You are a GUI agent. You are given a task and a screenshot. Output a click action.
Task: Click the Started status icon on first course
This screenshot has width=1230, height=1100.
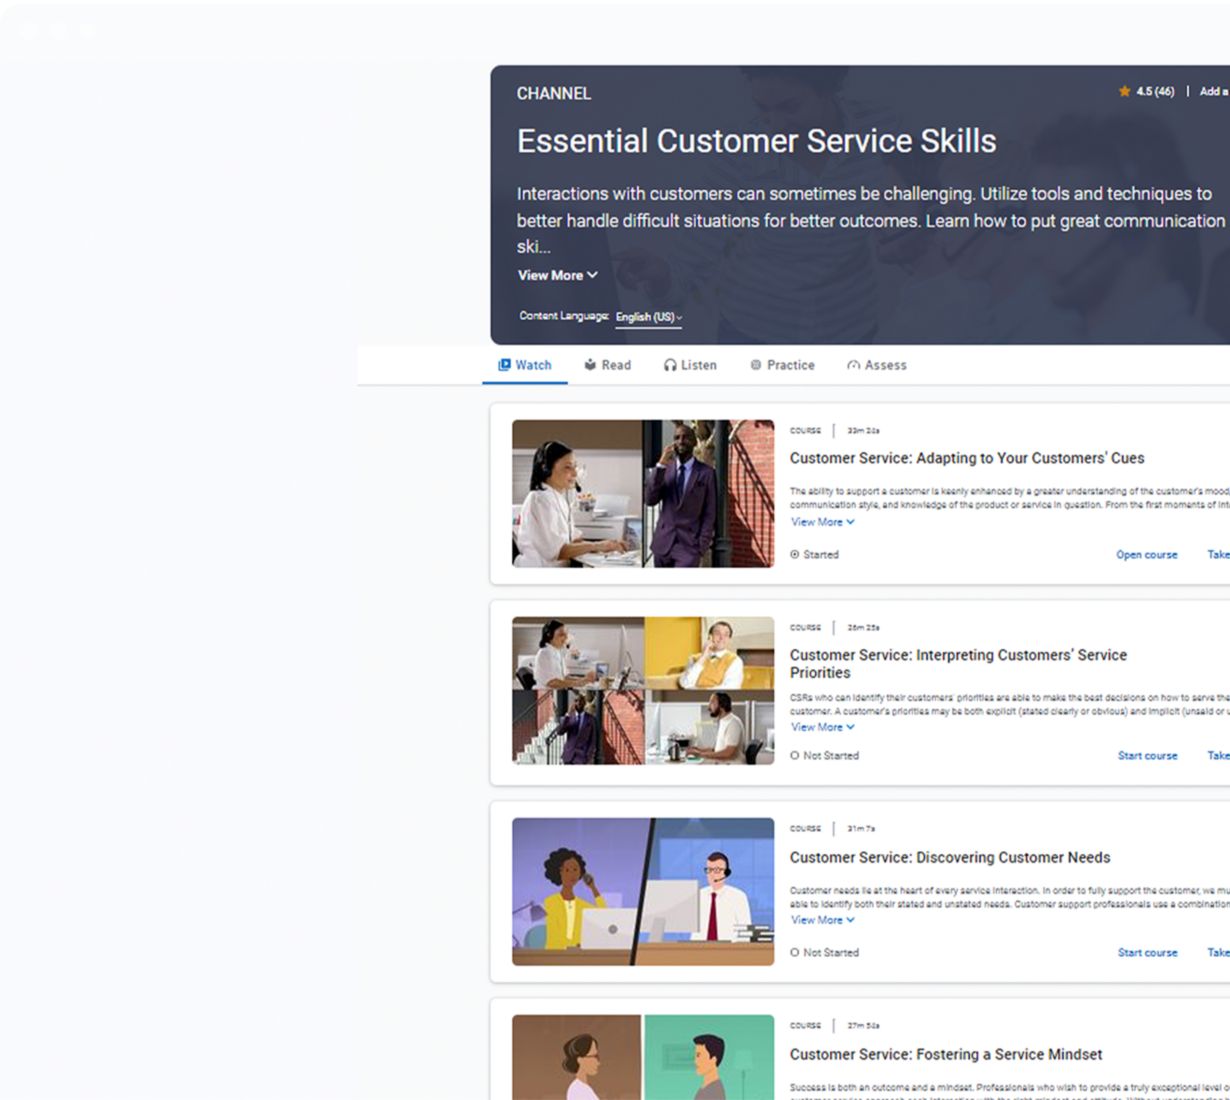pyautogui.click(x=795, y=554)
